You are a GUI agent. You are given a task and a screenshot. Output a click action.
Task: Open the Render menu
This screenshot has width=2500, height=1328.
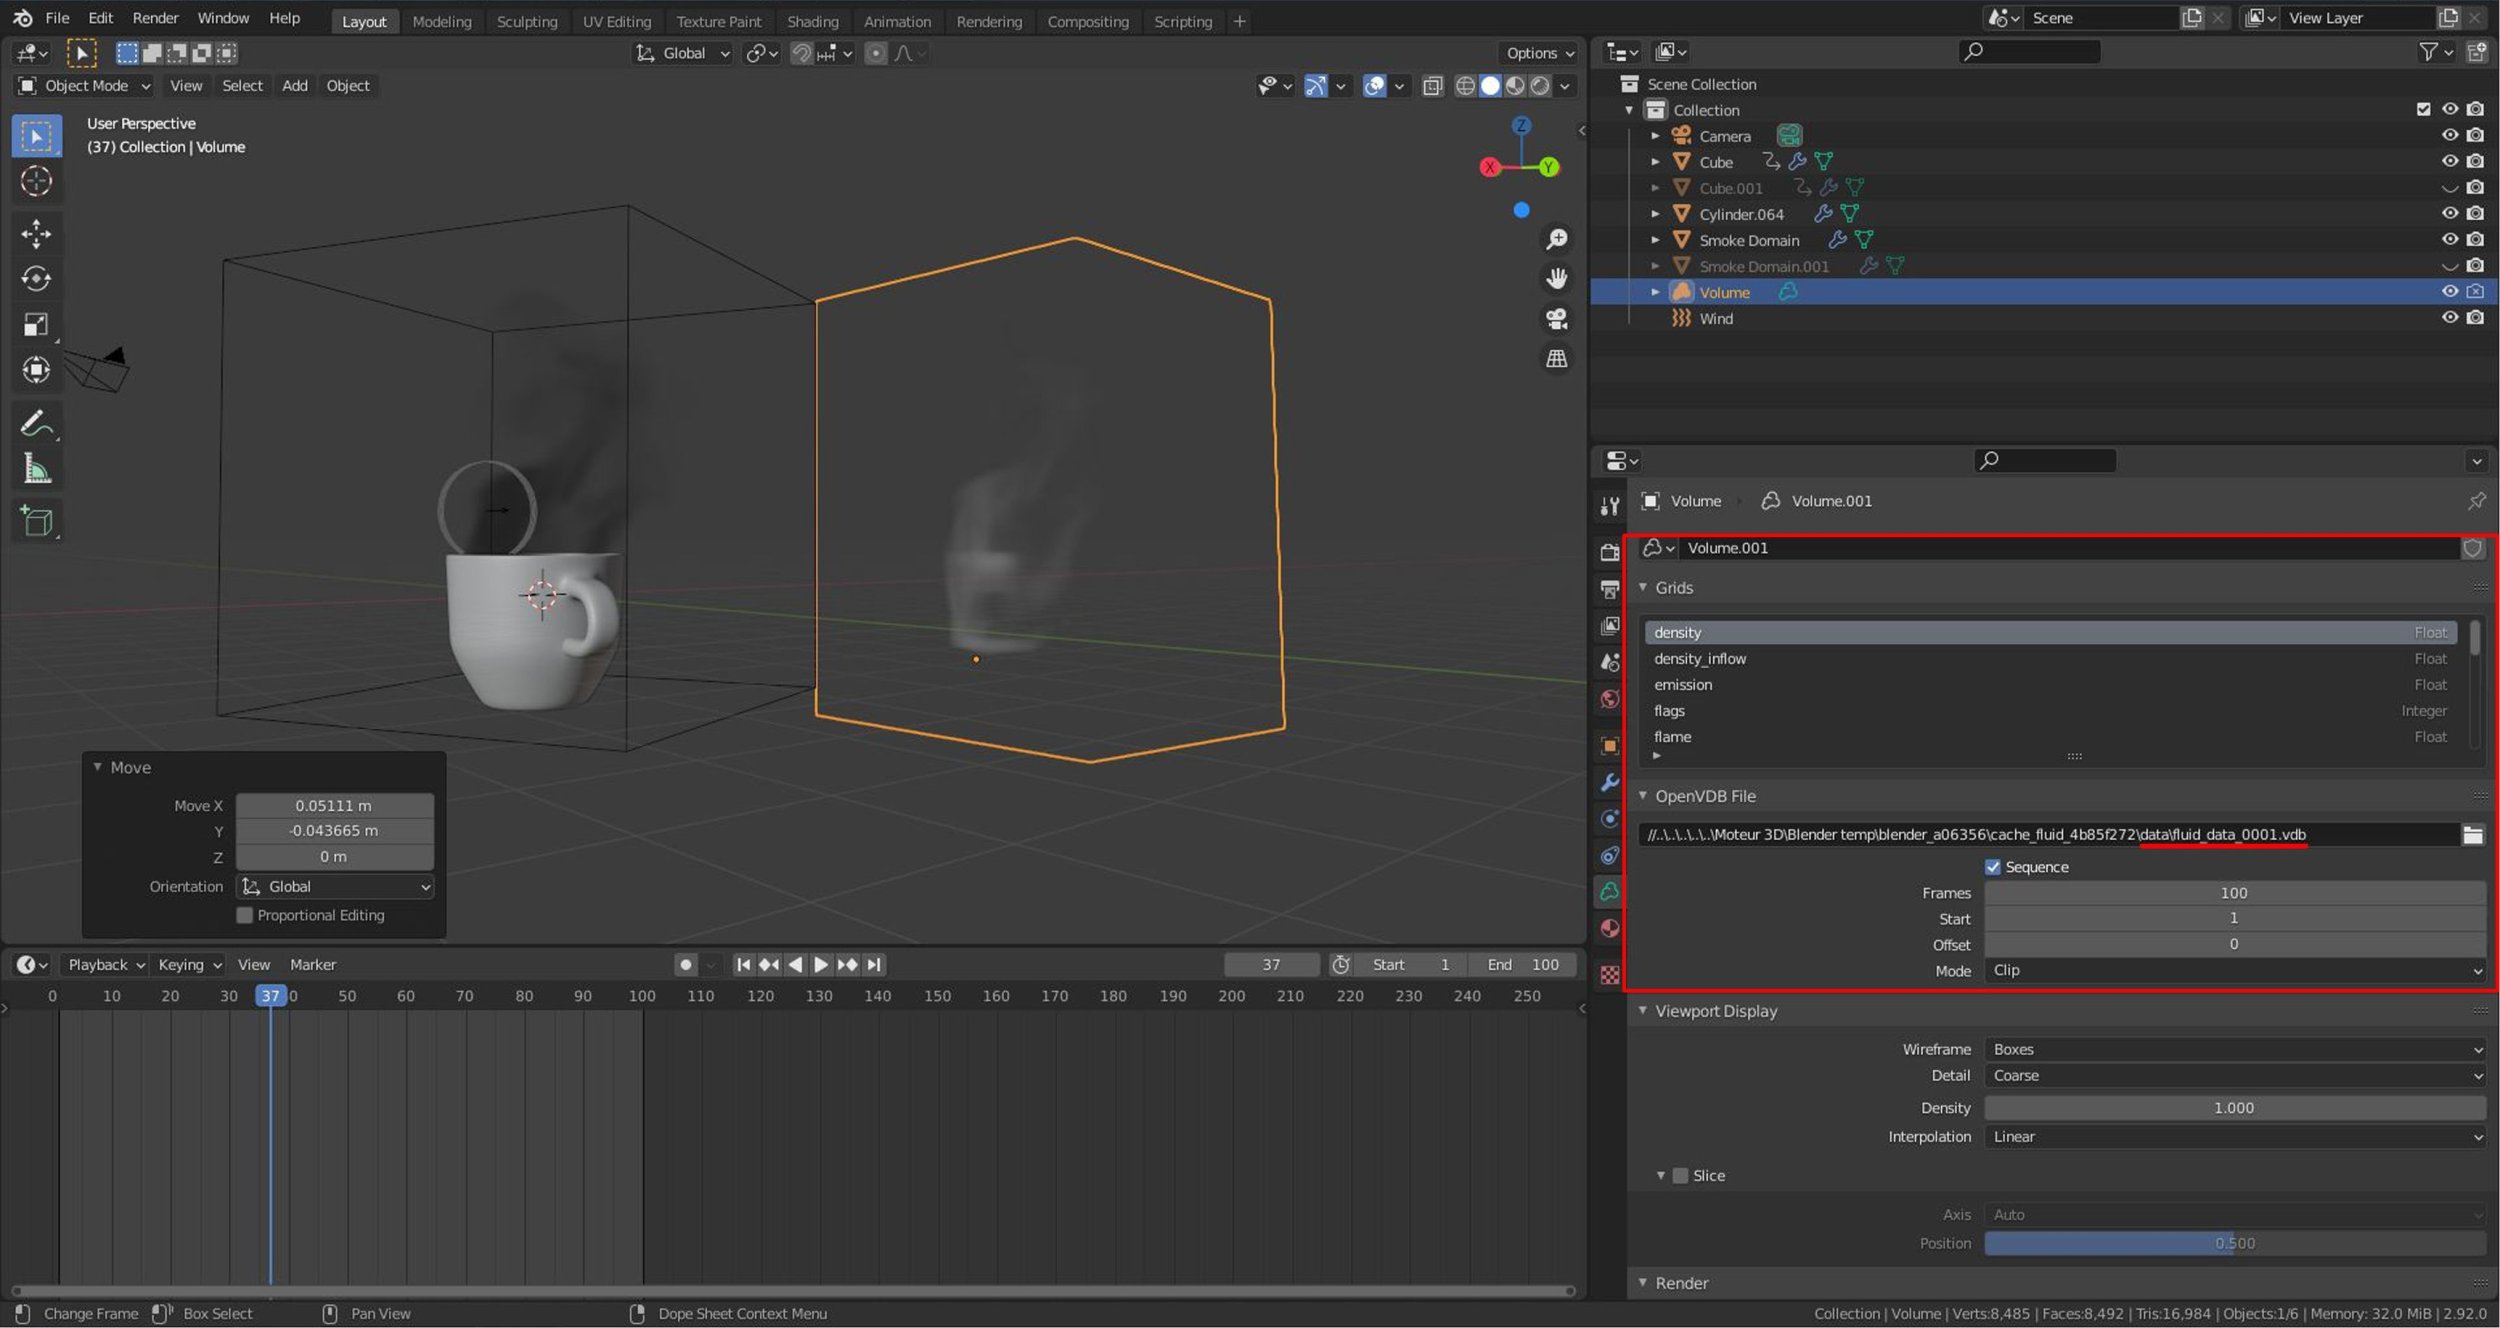click(155, 17)
